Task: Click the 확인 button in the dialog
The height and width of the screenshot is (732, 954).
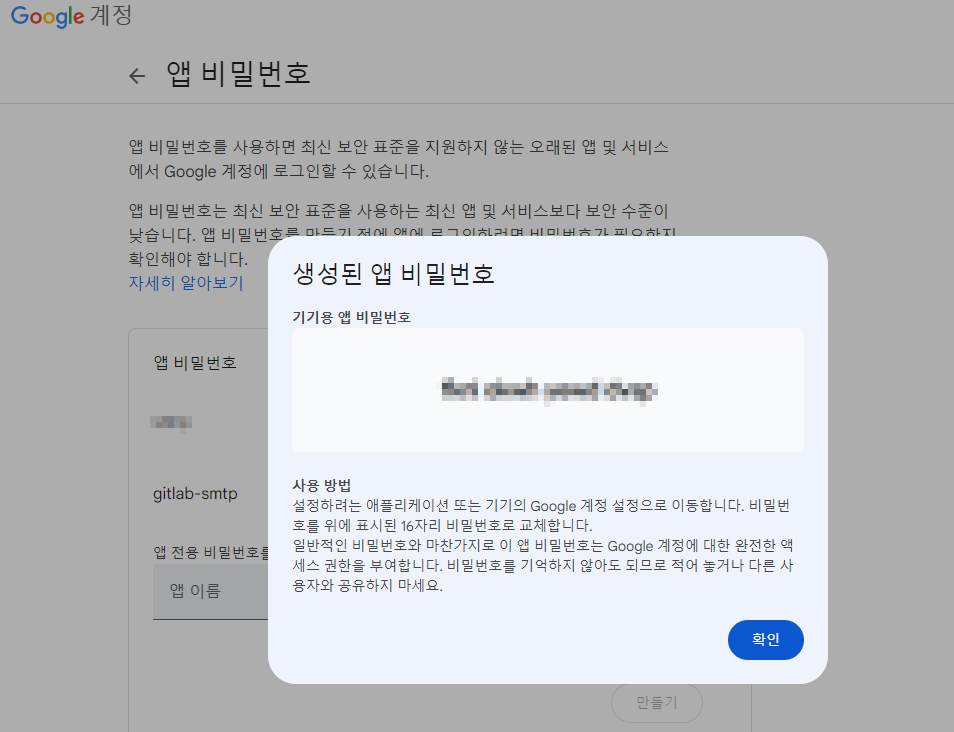Action: click(765, 640)
